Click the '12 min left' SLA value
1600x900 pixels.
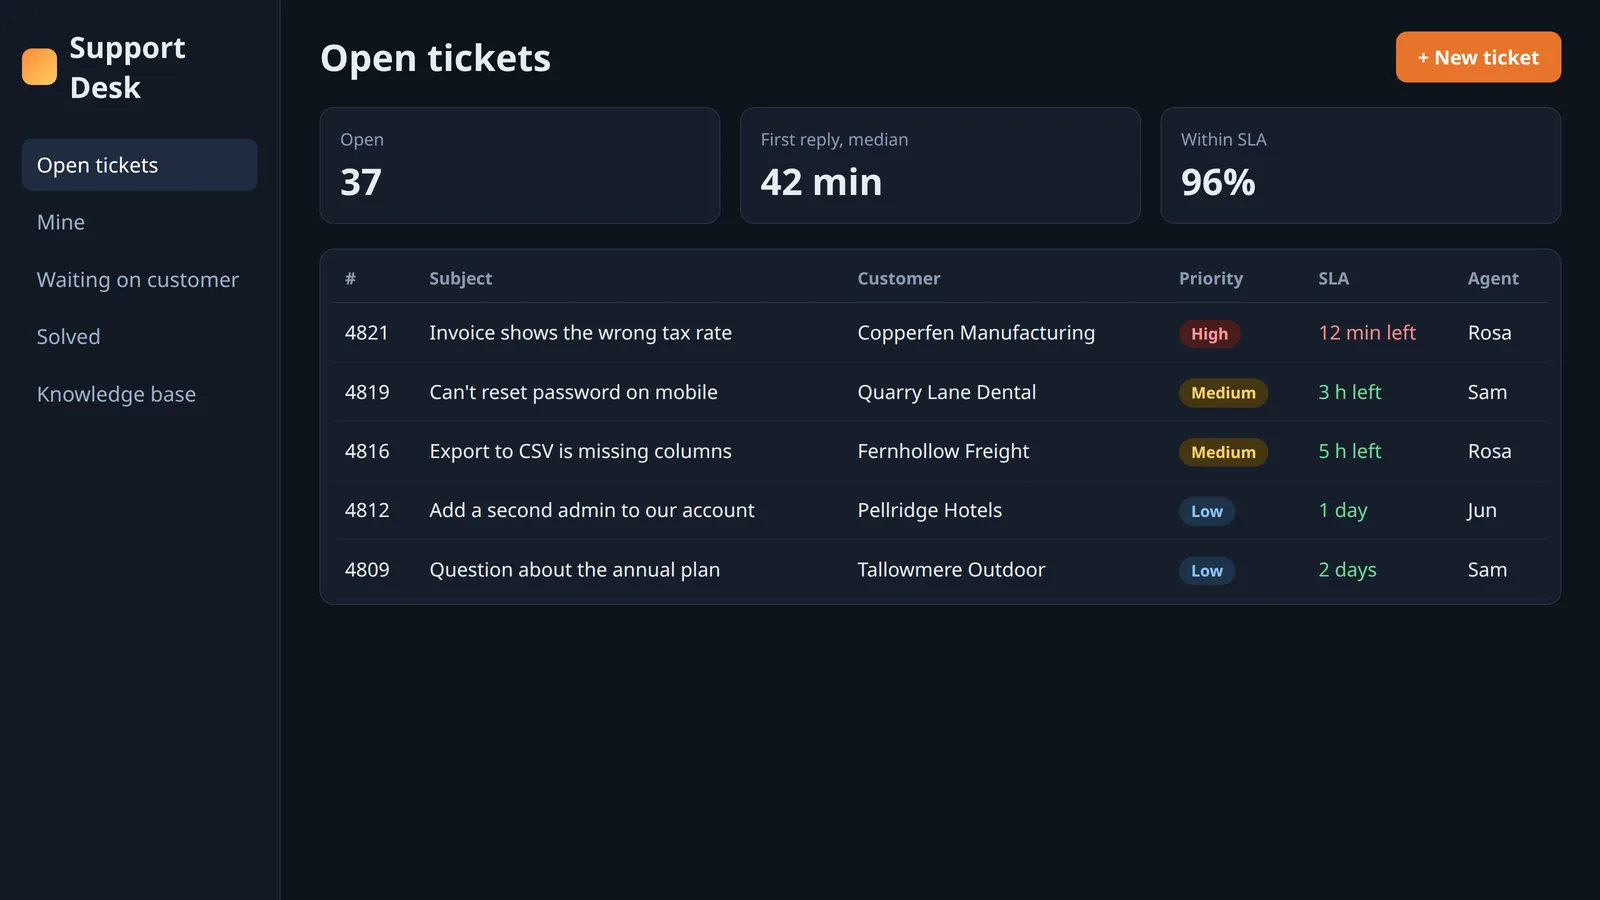tap(1367, 333)
